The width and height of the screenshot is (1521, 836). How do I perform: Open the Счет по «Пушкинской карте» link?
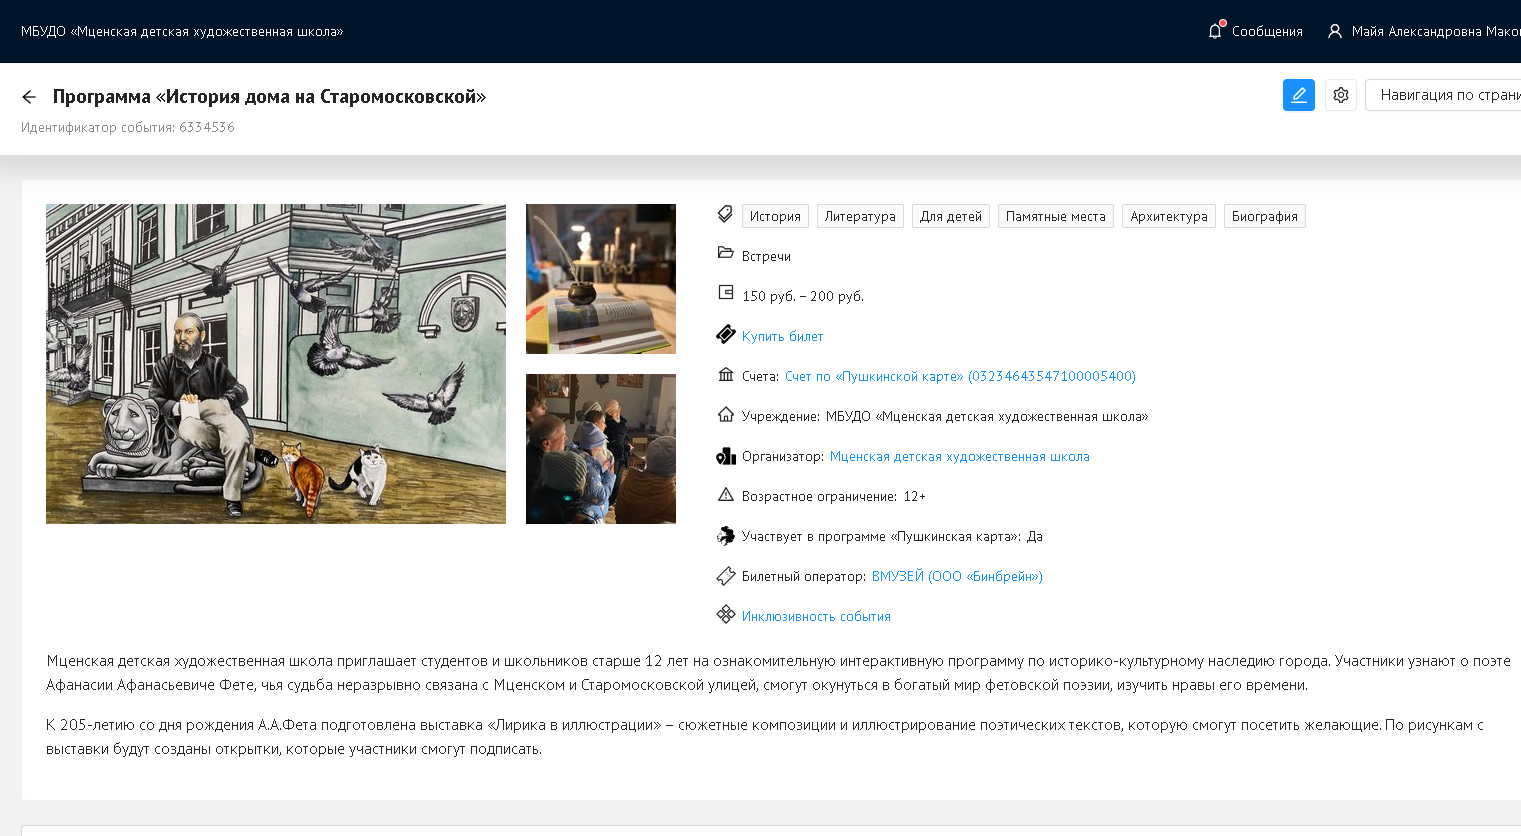point(960,376)
